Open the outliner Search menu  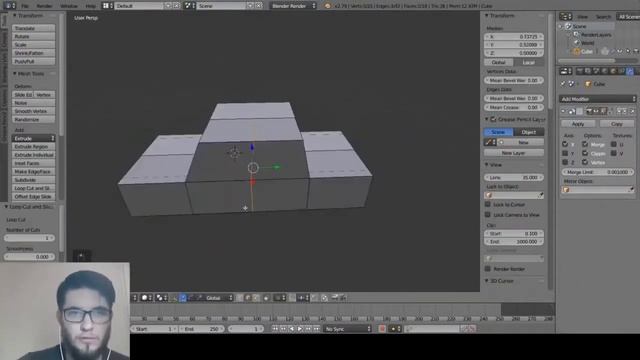click(x=603, y=17)
